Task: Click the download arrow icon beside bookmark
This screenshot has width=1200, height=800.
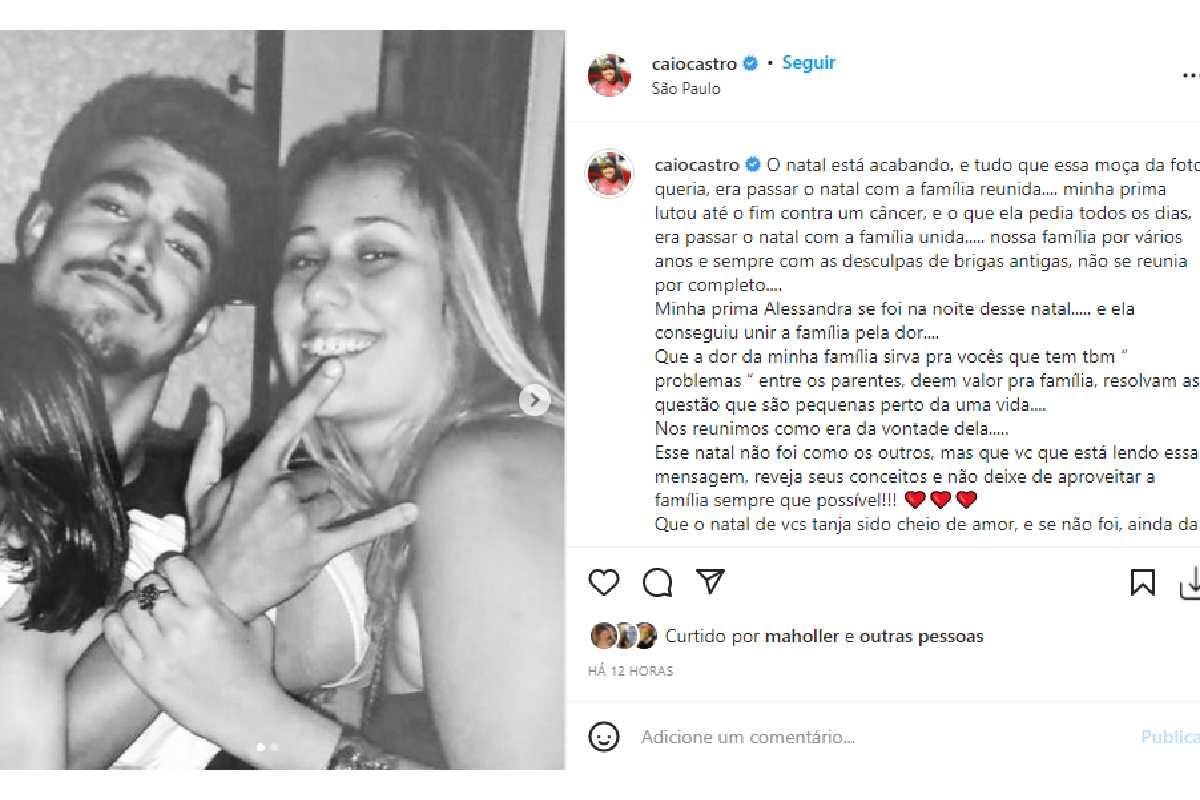Action: tap(1190, 582)
